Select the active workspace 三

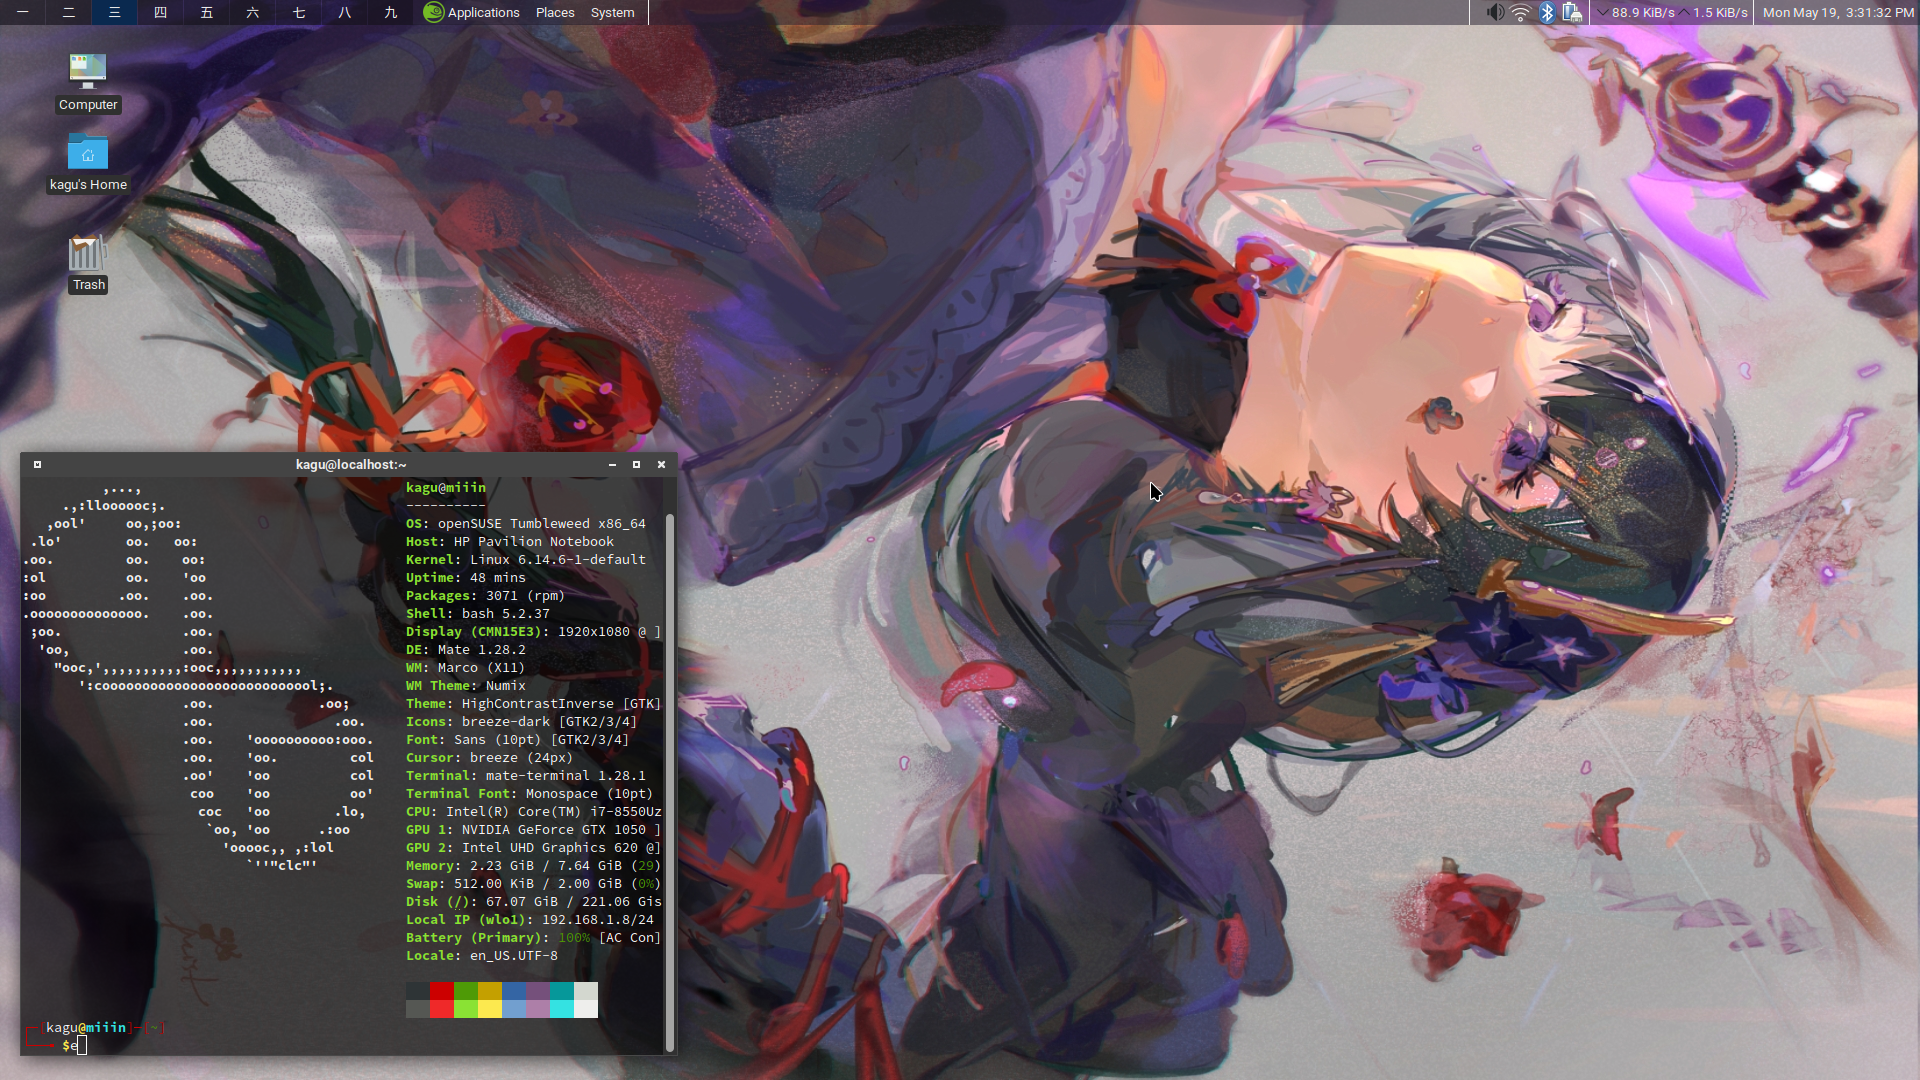point(114,12)
